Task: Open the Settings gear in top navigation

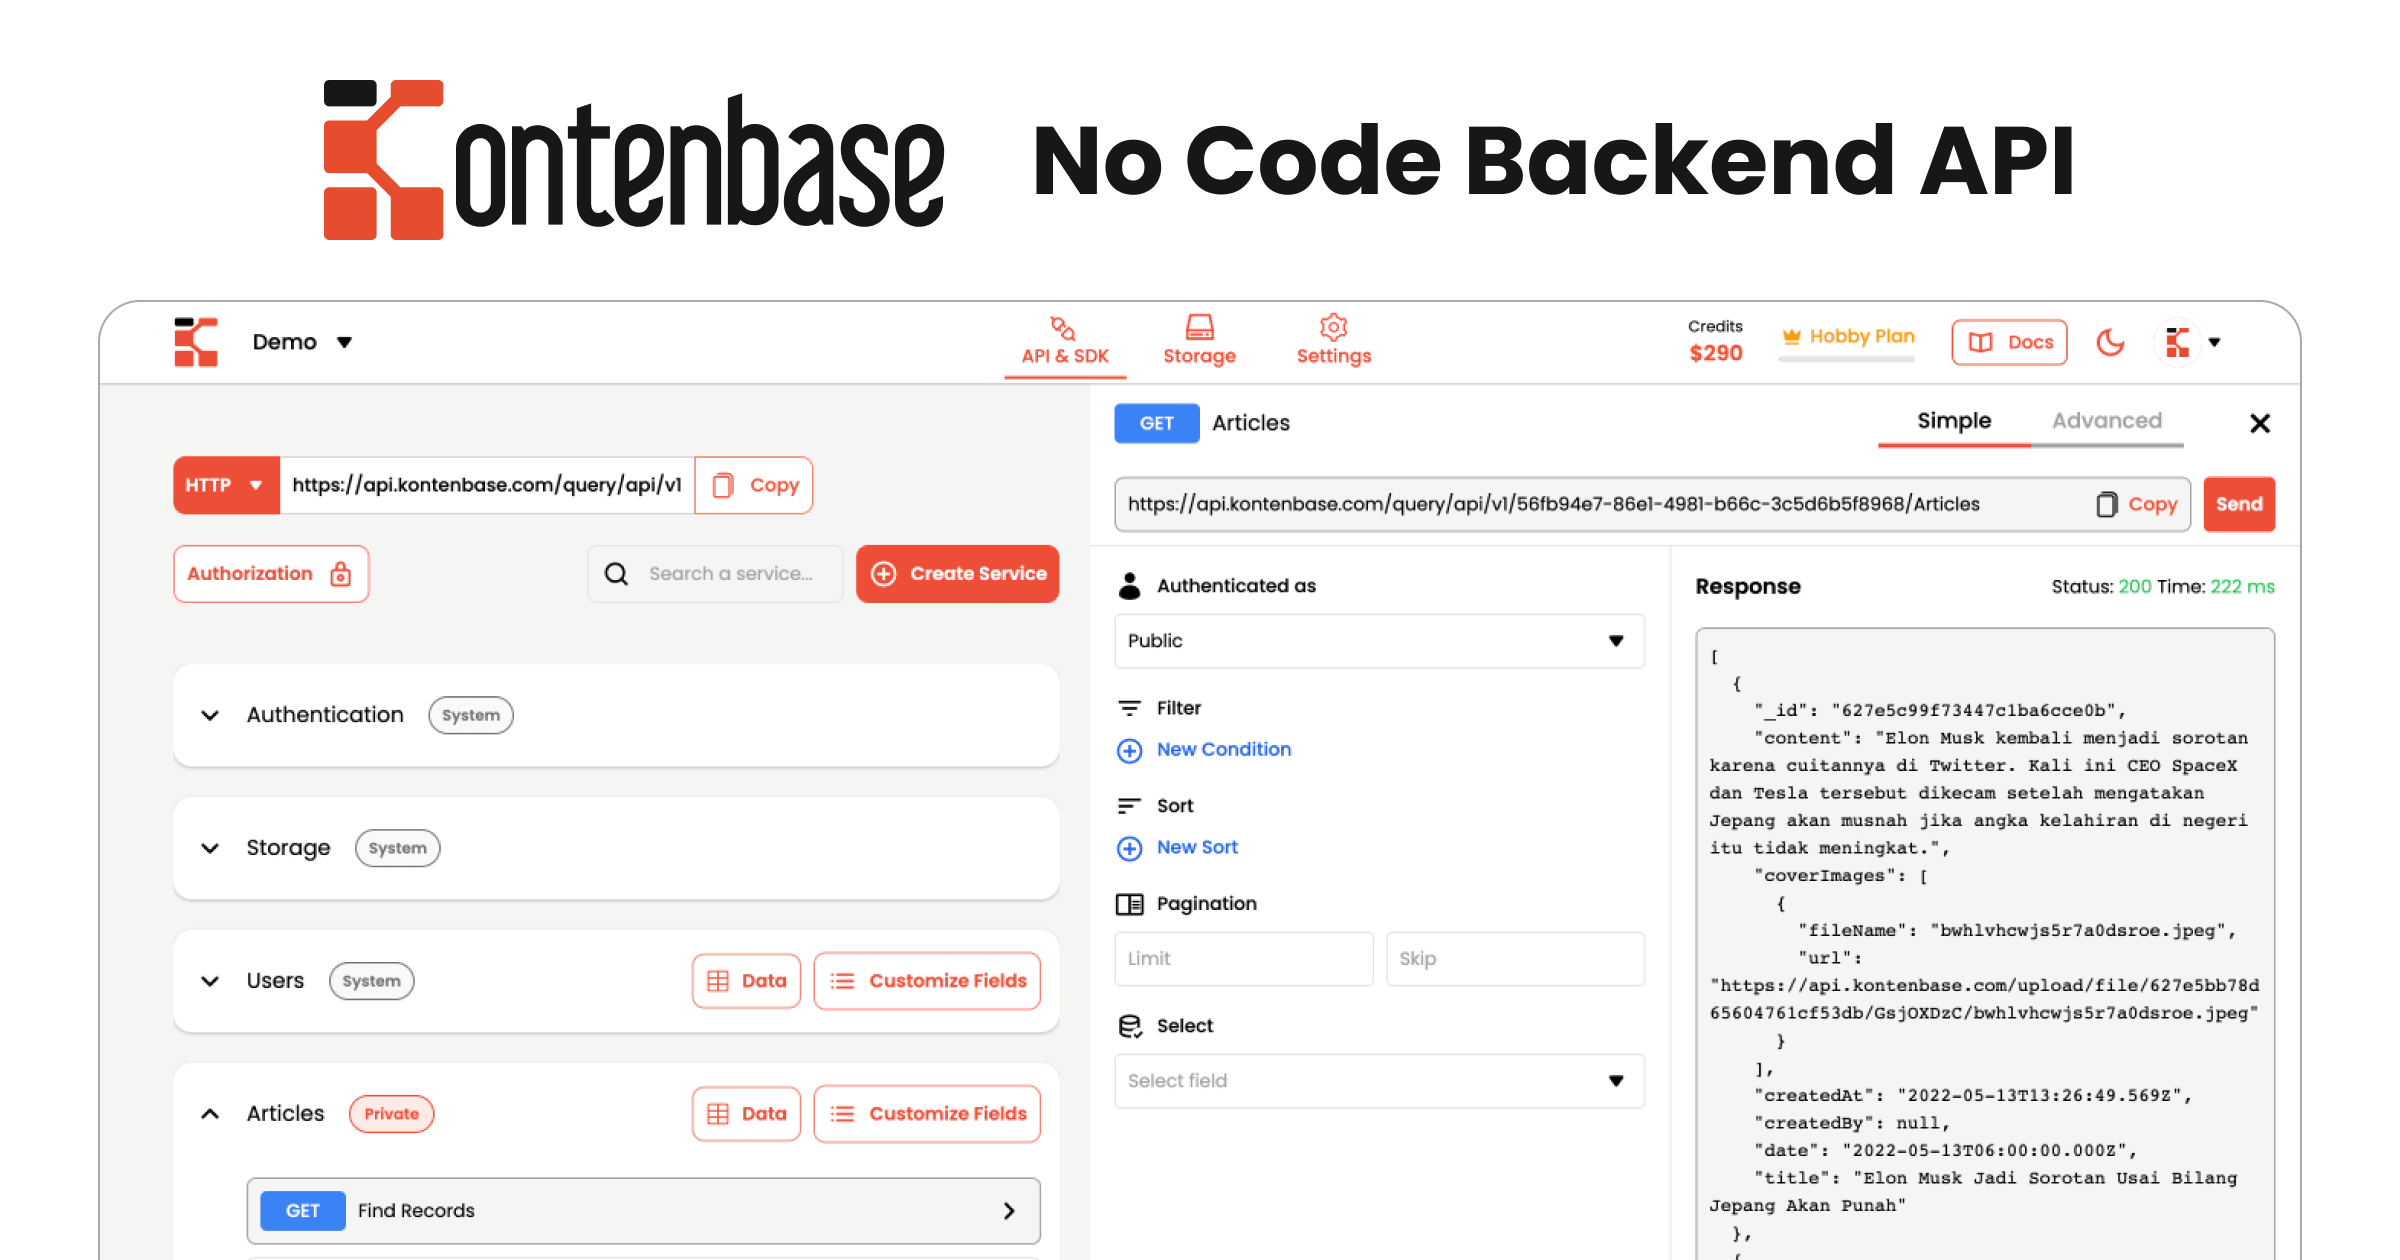Action: tap(1332, 326)
